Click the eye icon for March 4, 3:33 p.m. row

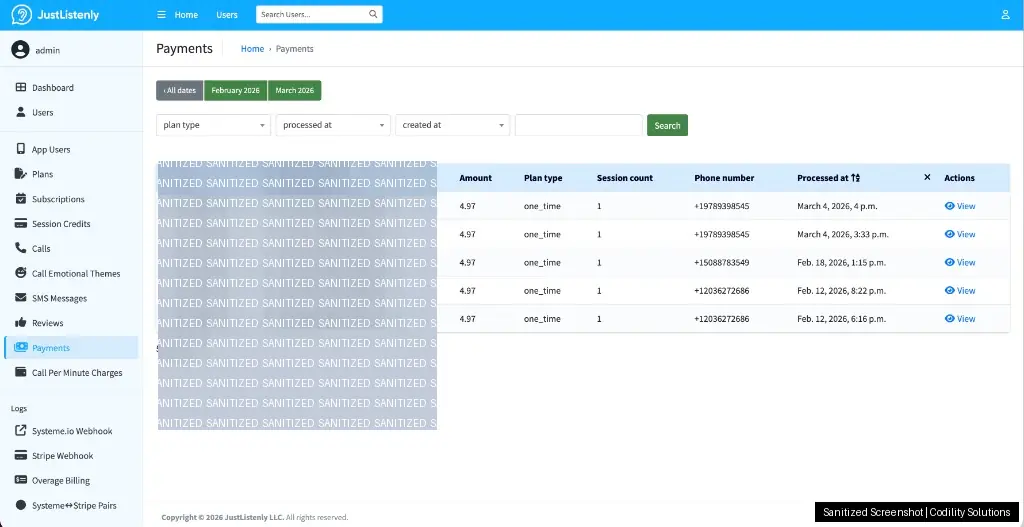point(950,234)
